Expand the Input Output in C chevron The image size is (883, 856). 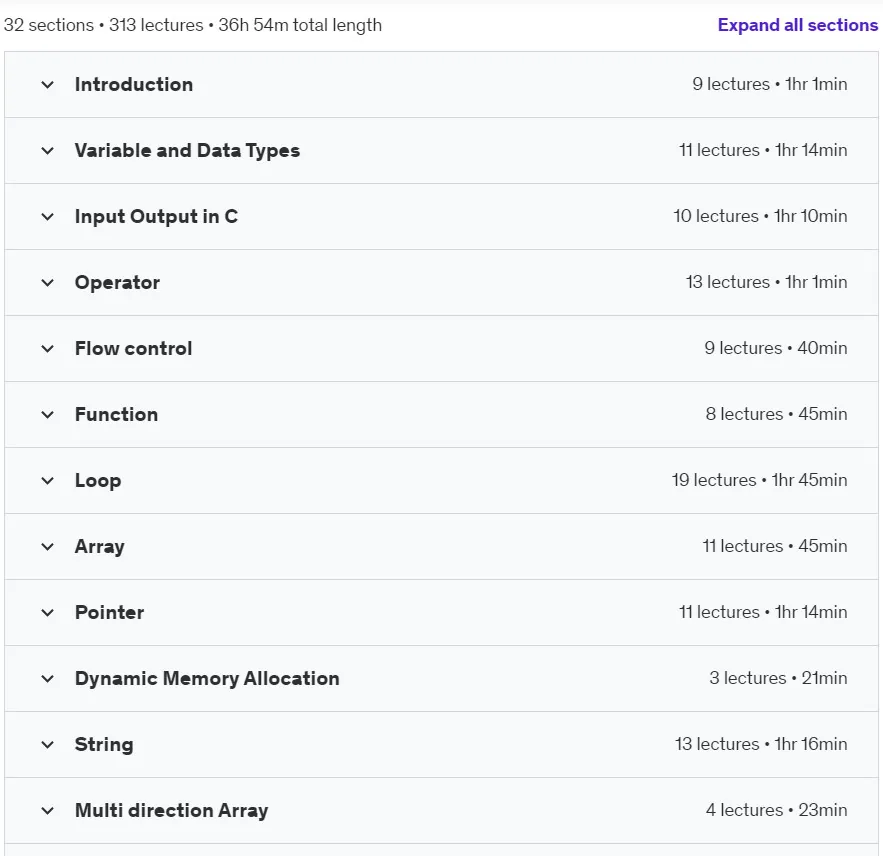[48, 217]
